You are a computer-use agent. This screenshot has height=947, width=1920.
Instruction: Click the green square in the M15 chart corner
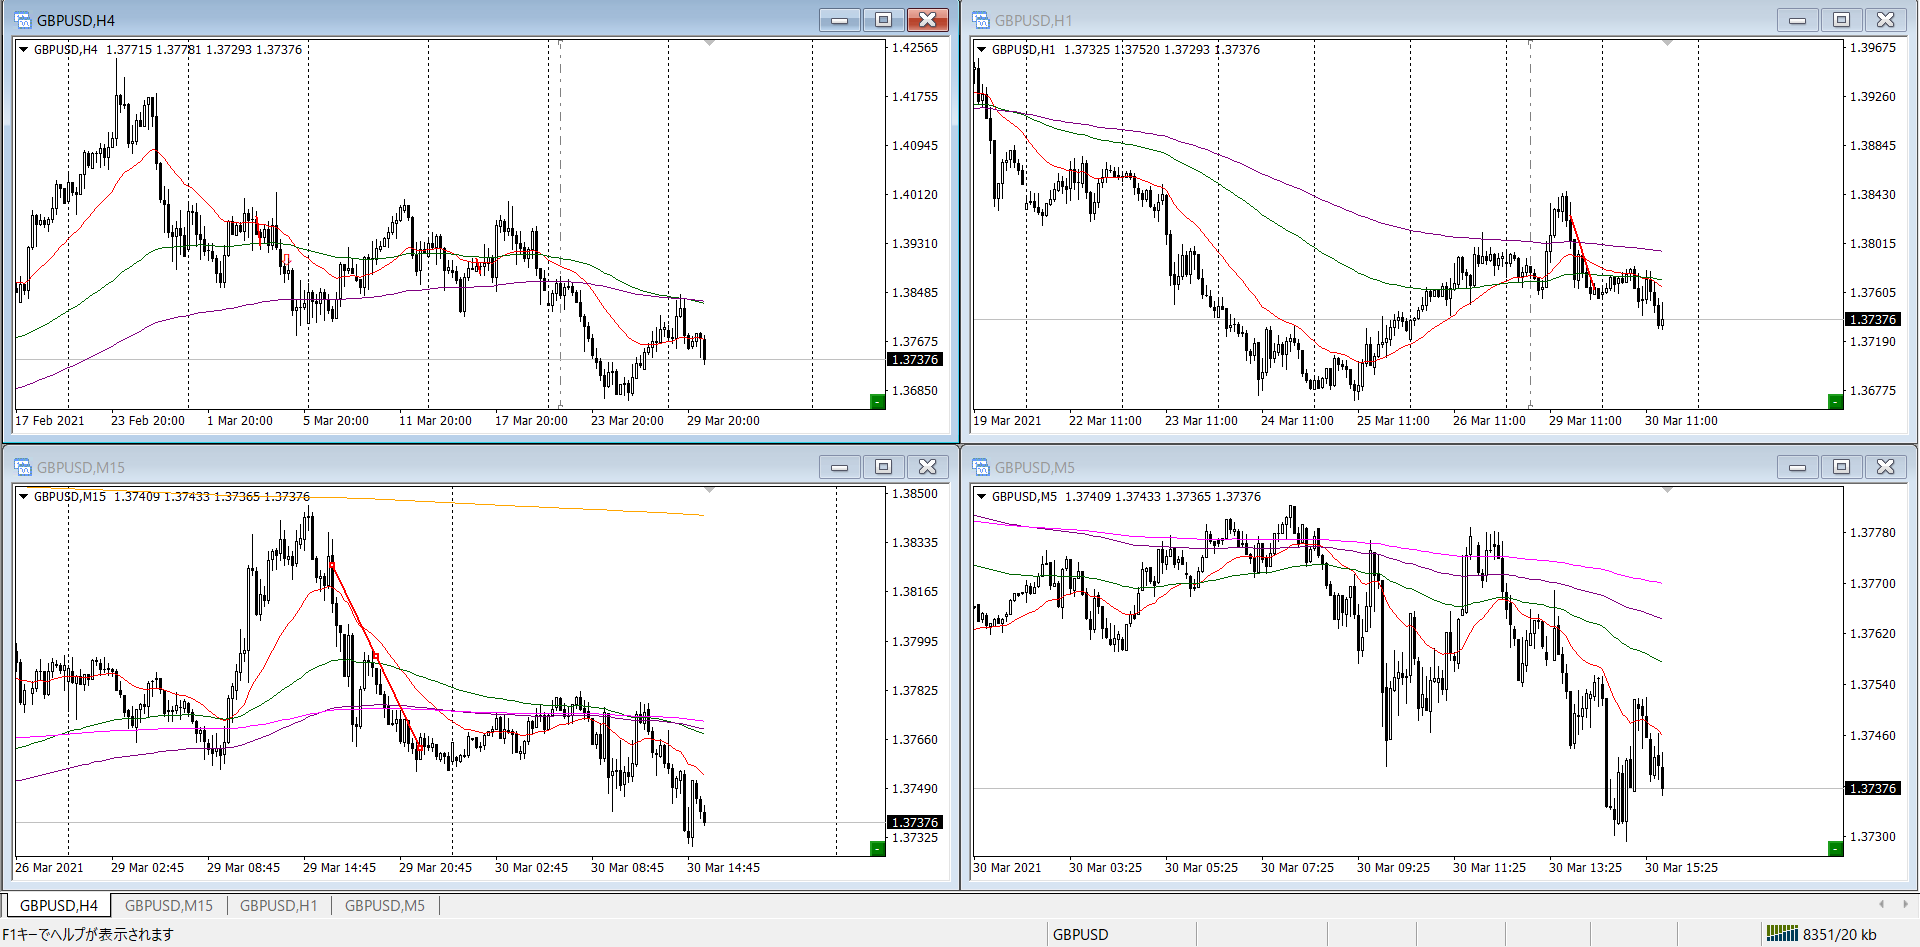point(877,849)
